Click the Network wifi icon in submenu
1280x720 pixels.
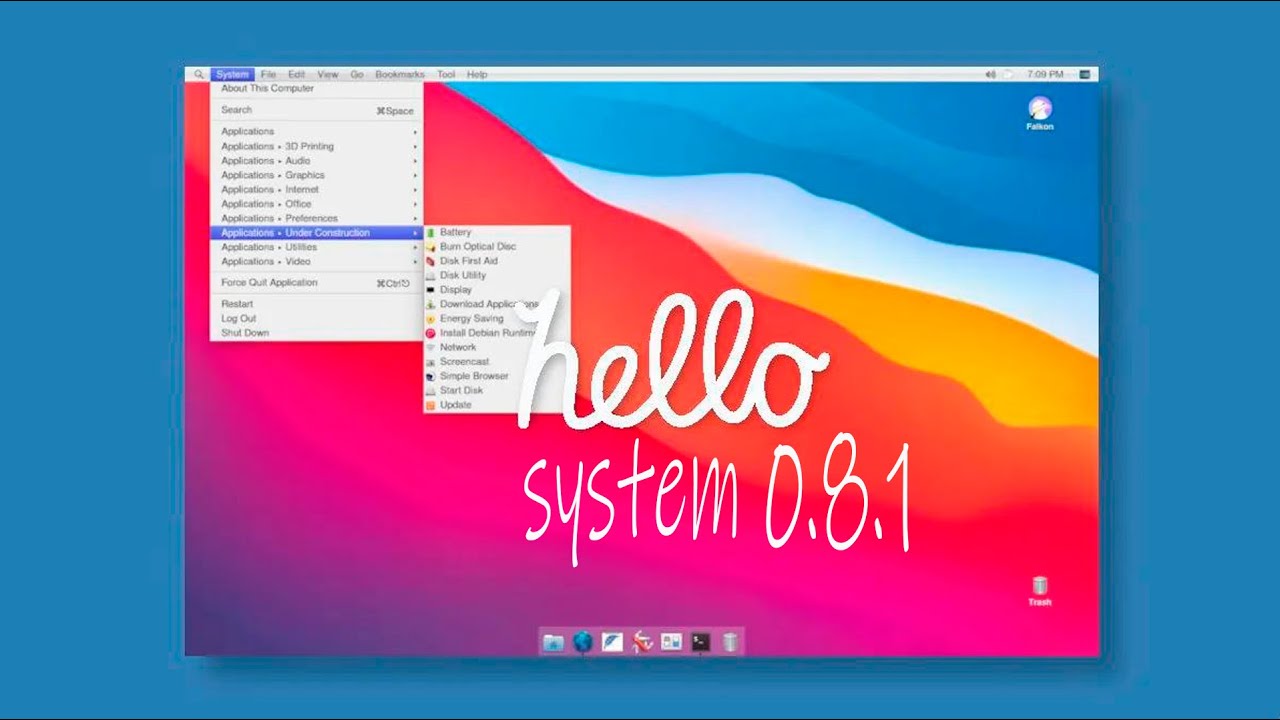[431, 347]
